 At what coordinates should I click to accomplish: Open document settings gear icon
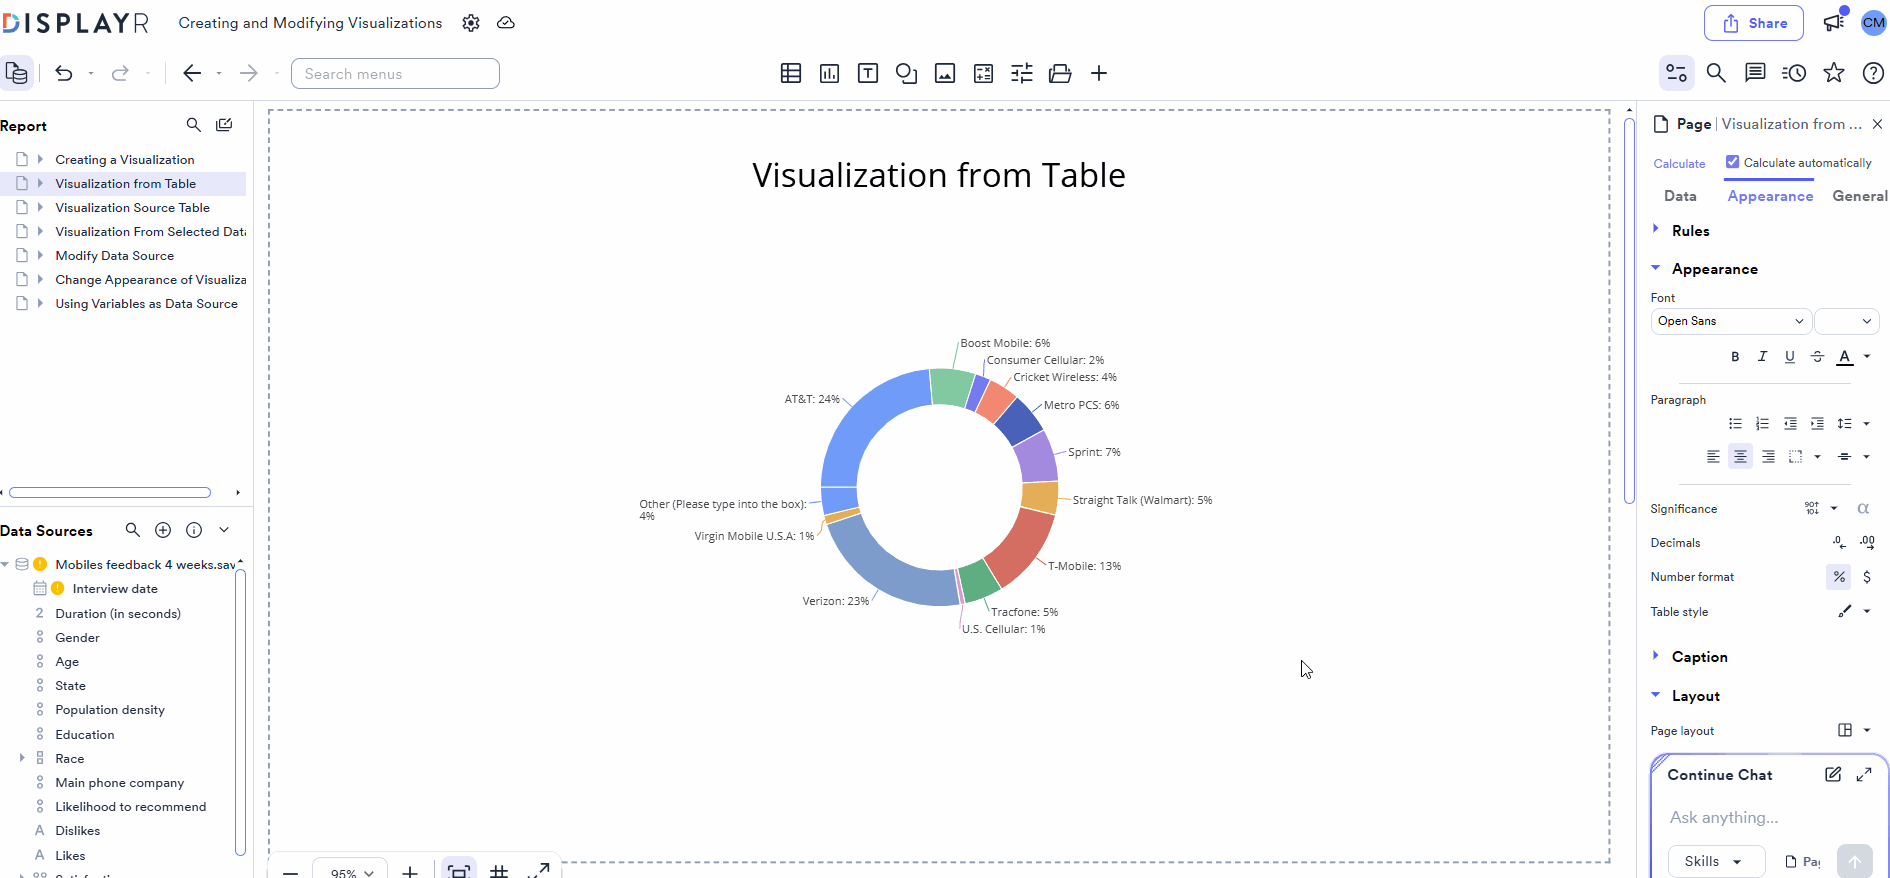click(471, 23)
